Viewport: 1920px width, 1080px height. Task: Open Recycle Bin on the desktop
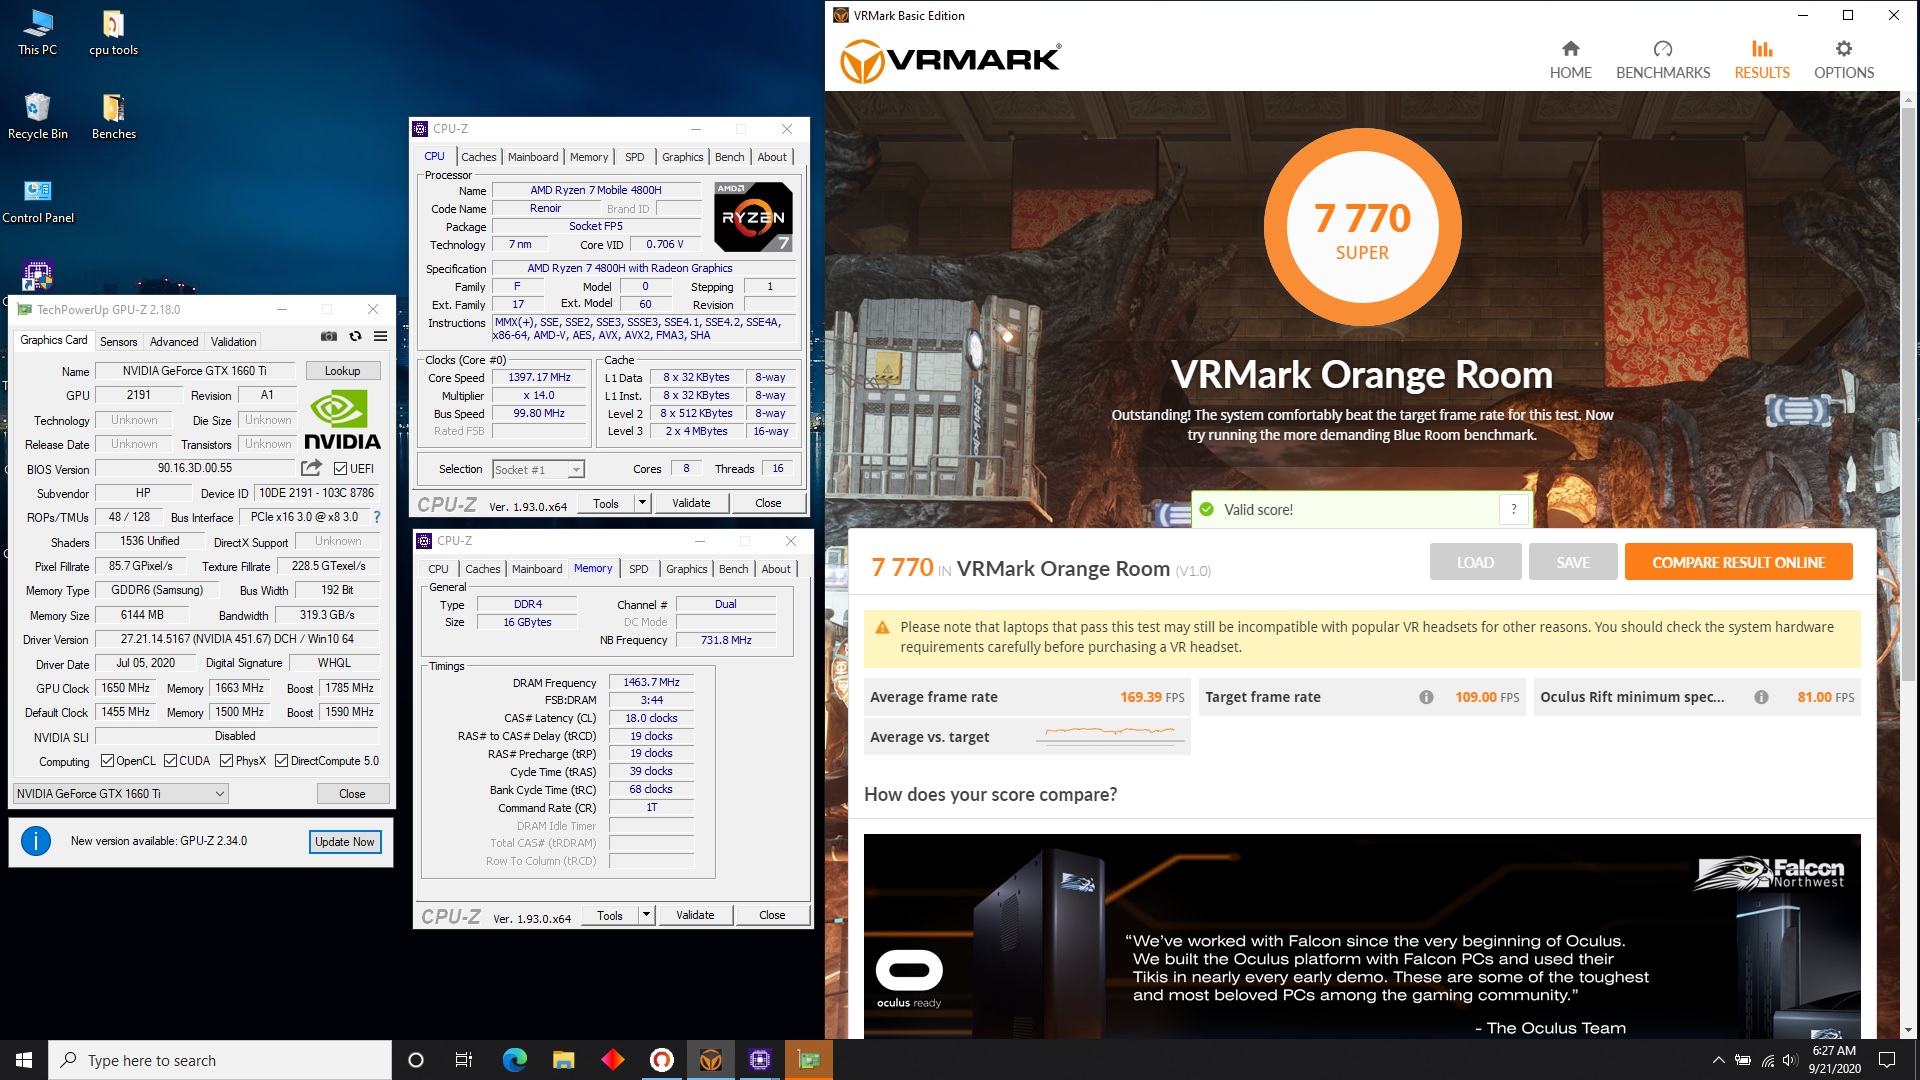(x=37, y=116)
